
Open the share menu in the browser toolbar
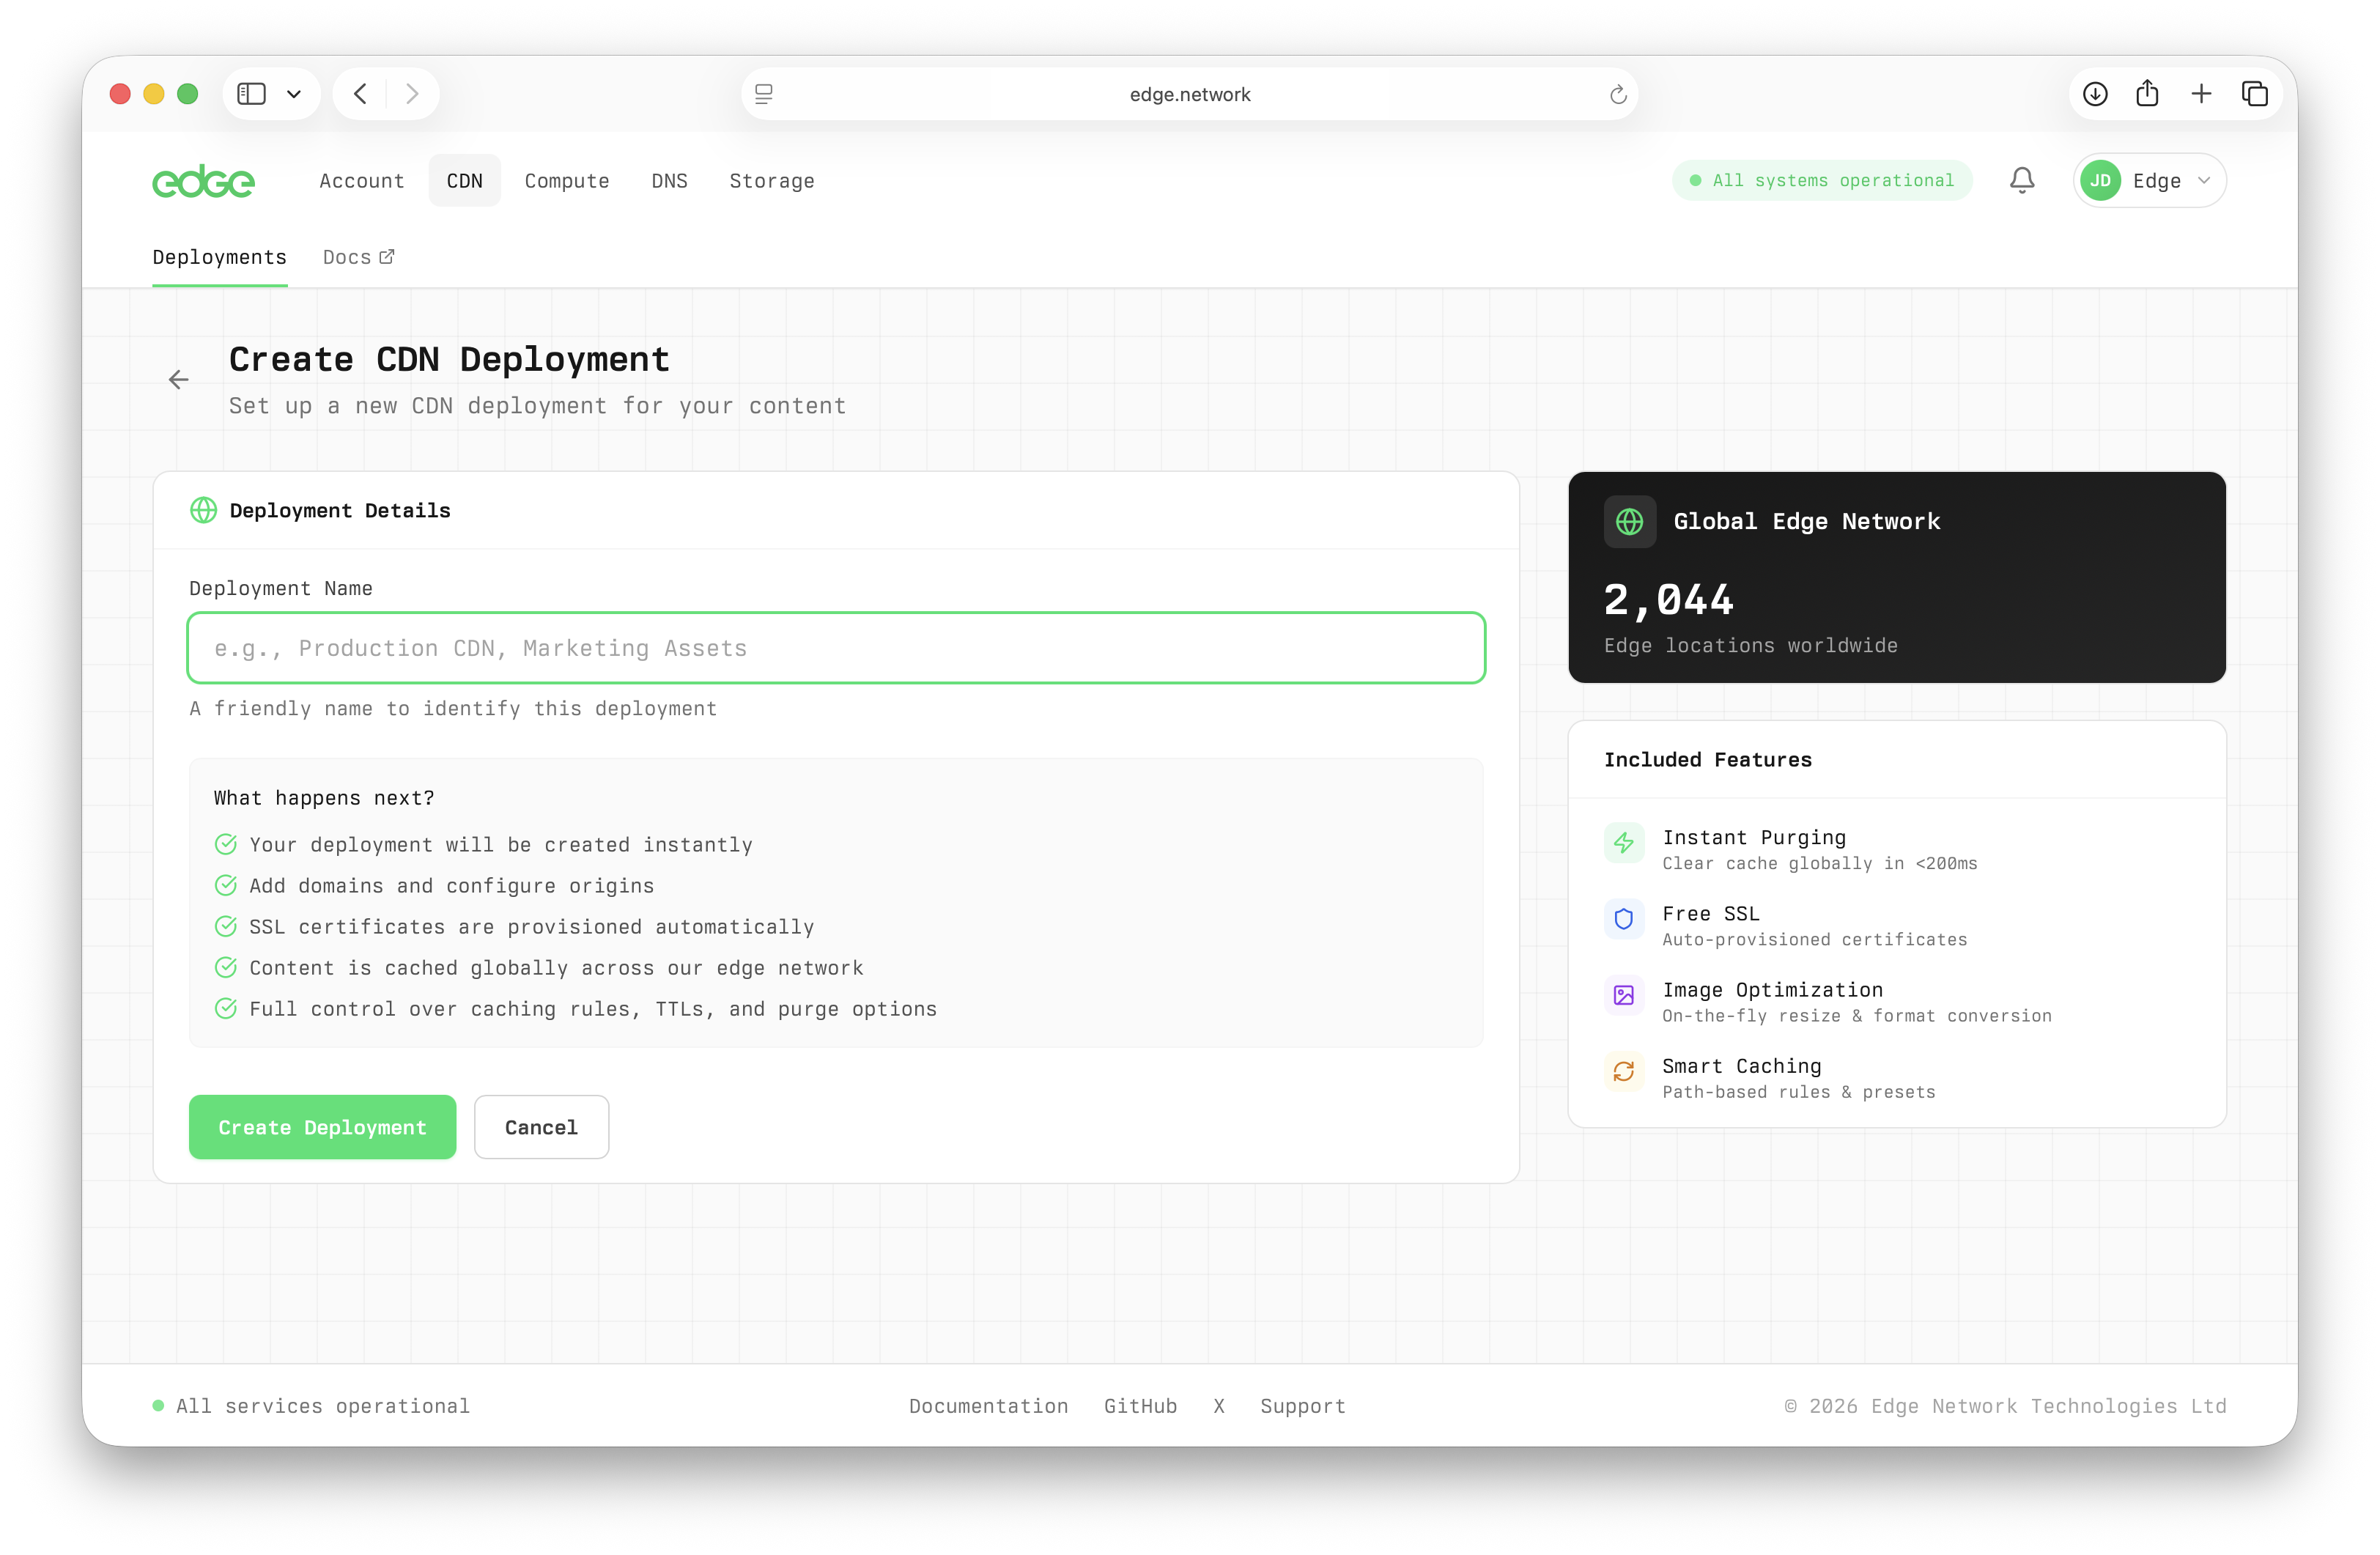pos(2148,93)
